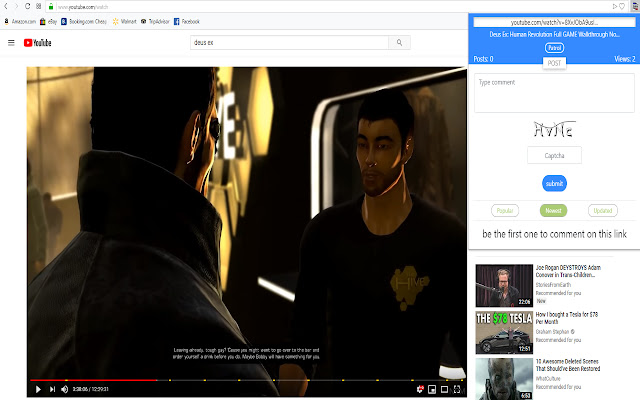The image size is (640, 400).
Task: Mute the video volume
Action: click(x=64, y=389)
